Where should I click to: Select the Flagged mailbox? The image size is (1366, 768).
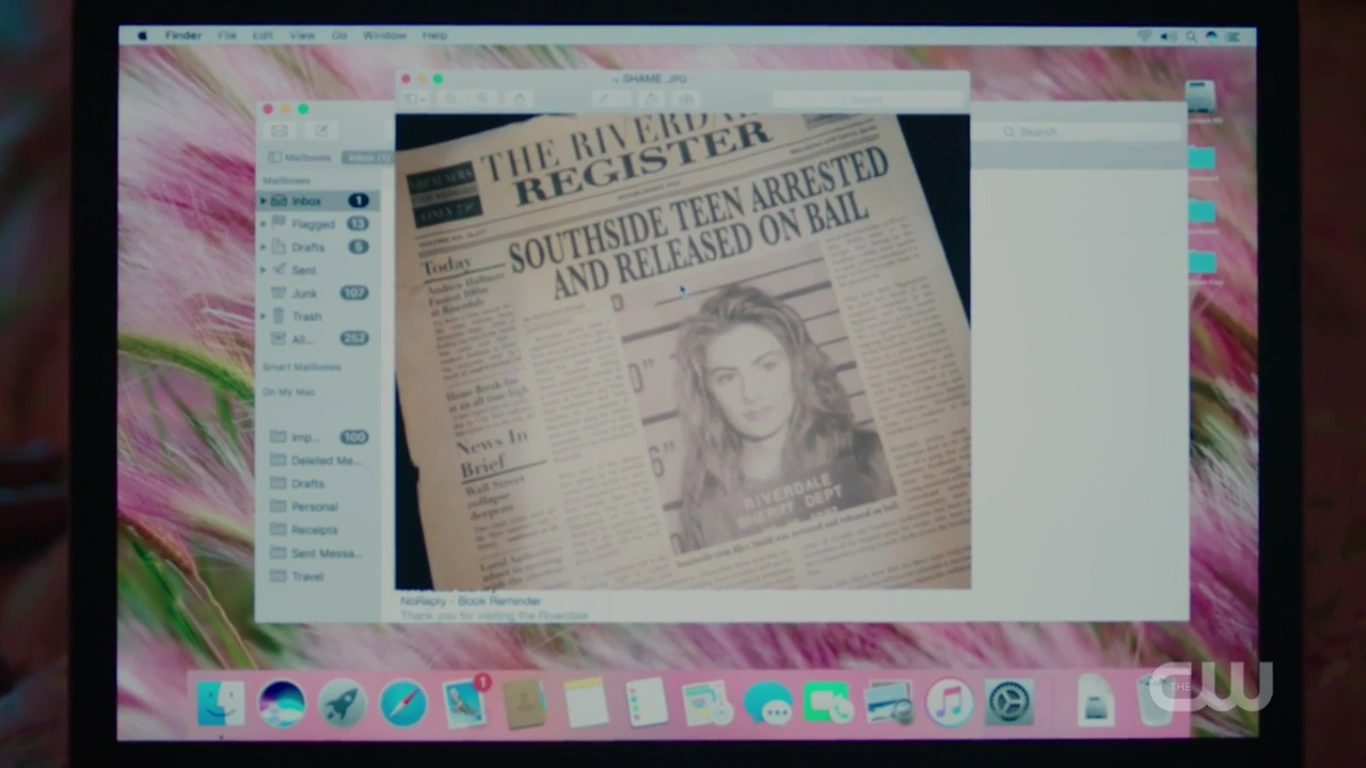click(x=319, y=224)
